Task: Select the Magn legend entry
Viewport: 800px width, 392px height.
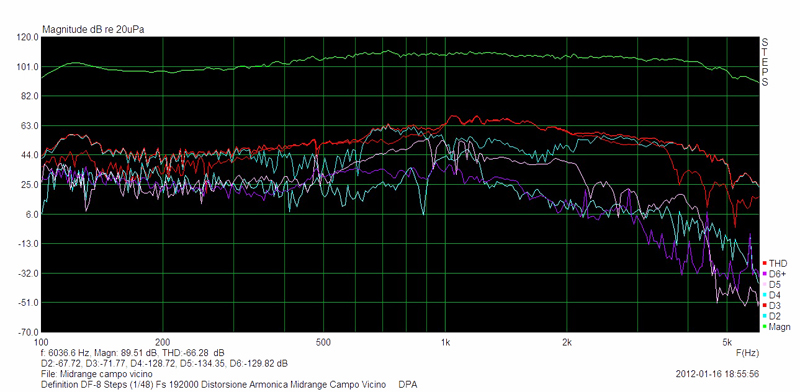Action: coord(777,327)
